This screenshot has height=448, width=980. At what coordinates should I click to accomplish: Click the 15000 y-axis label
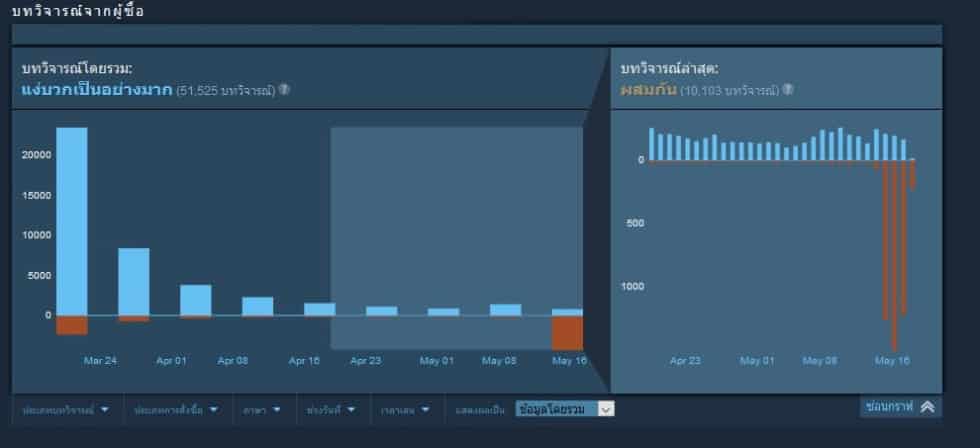coord(36,195)
